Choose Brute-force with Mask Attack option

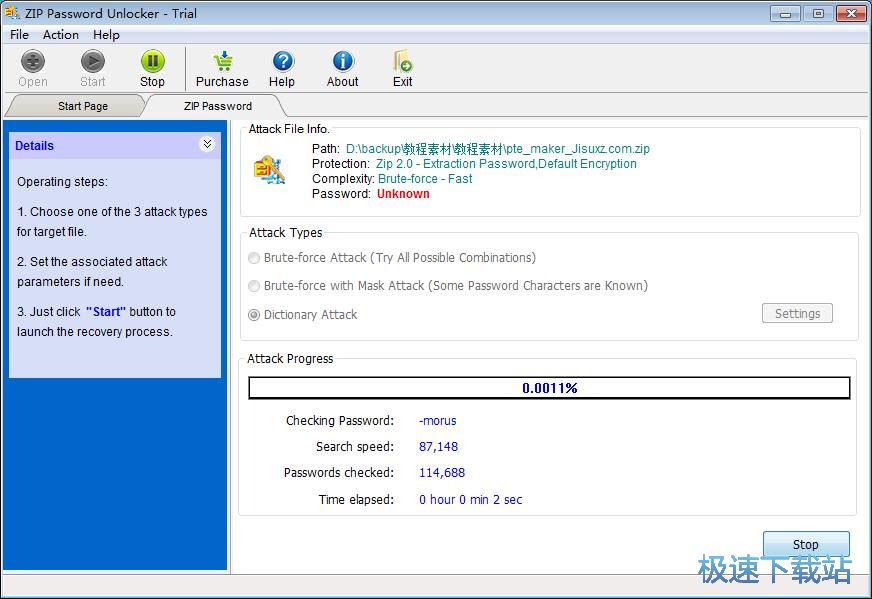click(254, 286)
